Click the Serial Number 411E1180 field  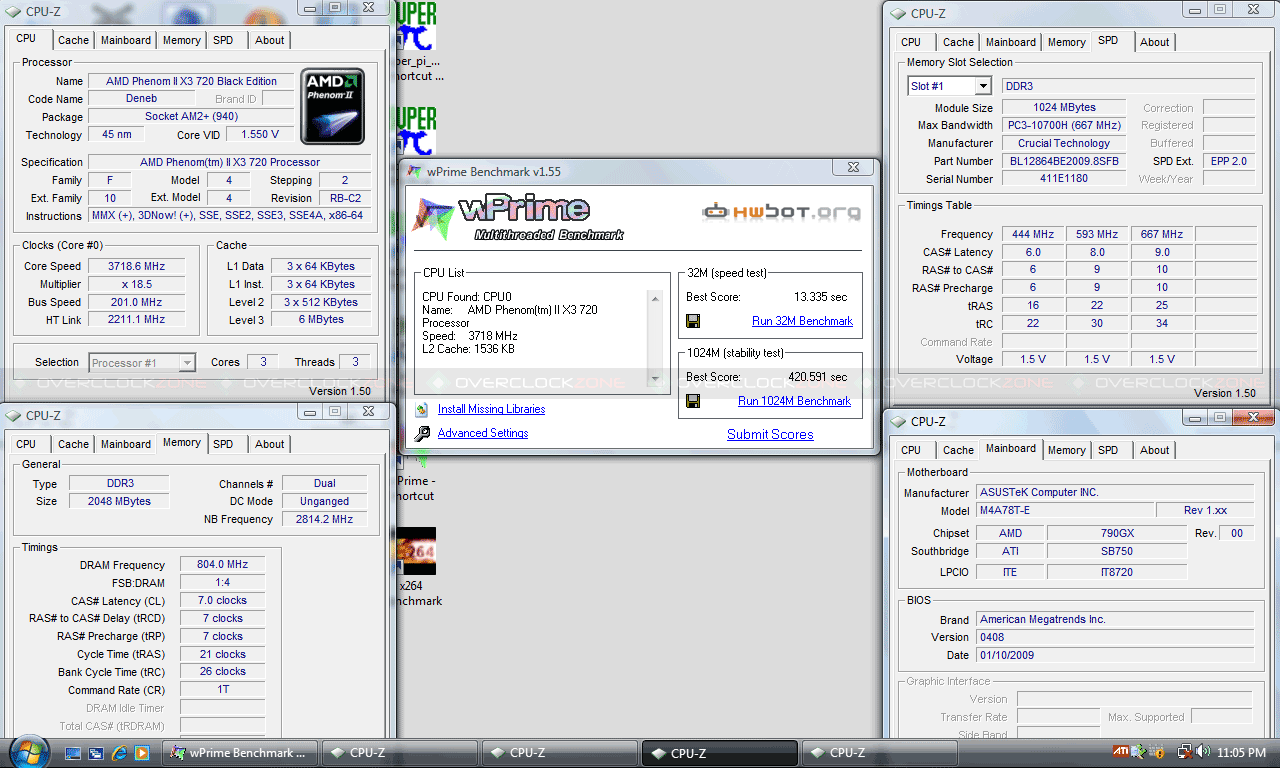click(1064, 179)
